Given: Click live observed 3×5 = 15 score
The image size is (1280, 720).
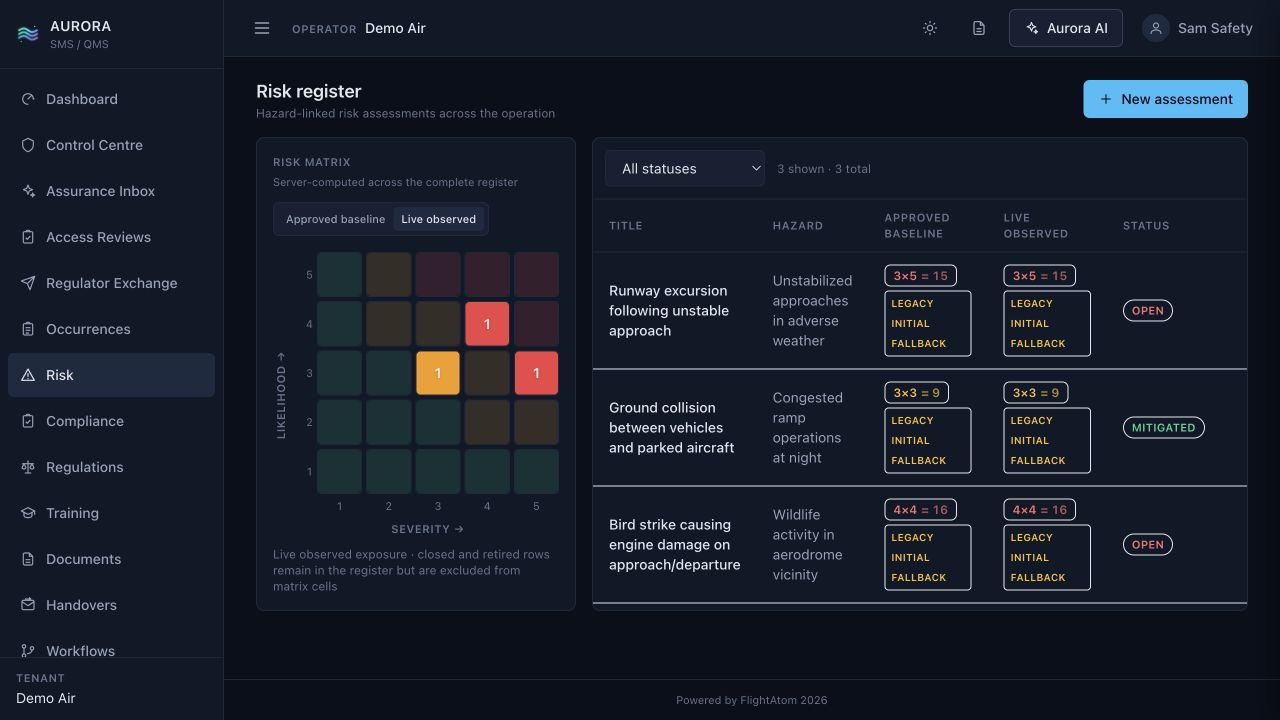Looking at the screenshot, I should click(1040, 276).
